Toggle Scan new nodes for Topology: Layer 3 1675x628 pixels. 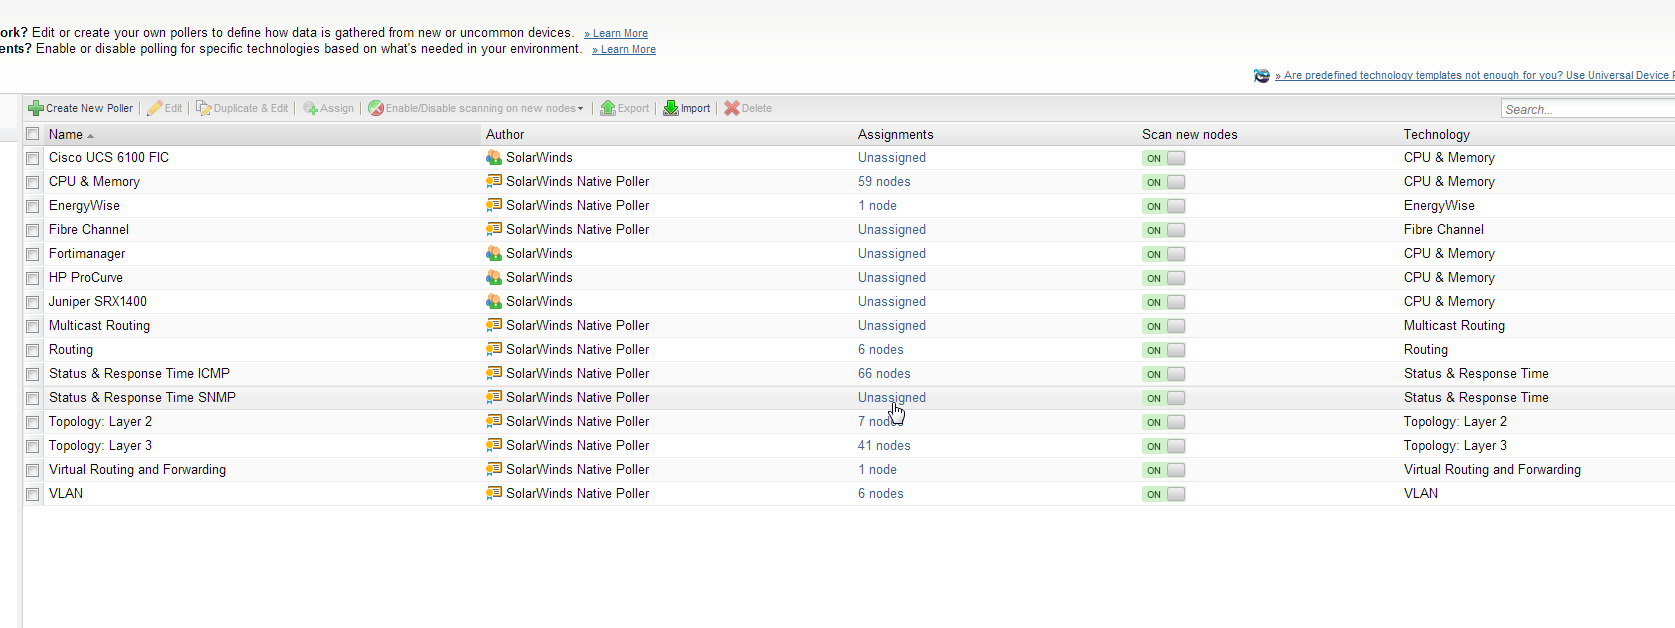[1164, 446]
